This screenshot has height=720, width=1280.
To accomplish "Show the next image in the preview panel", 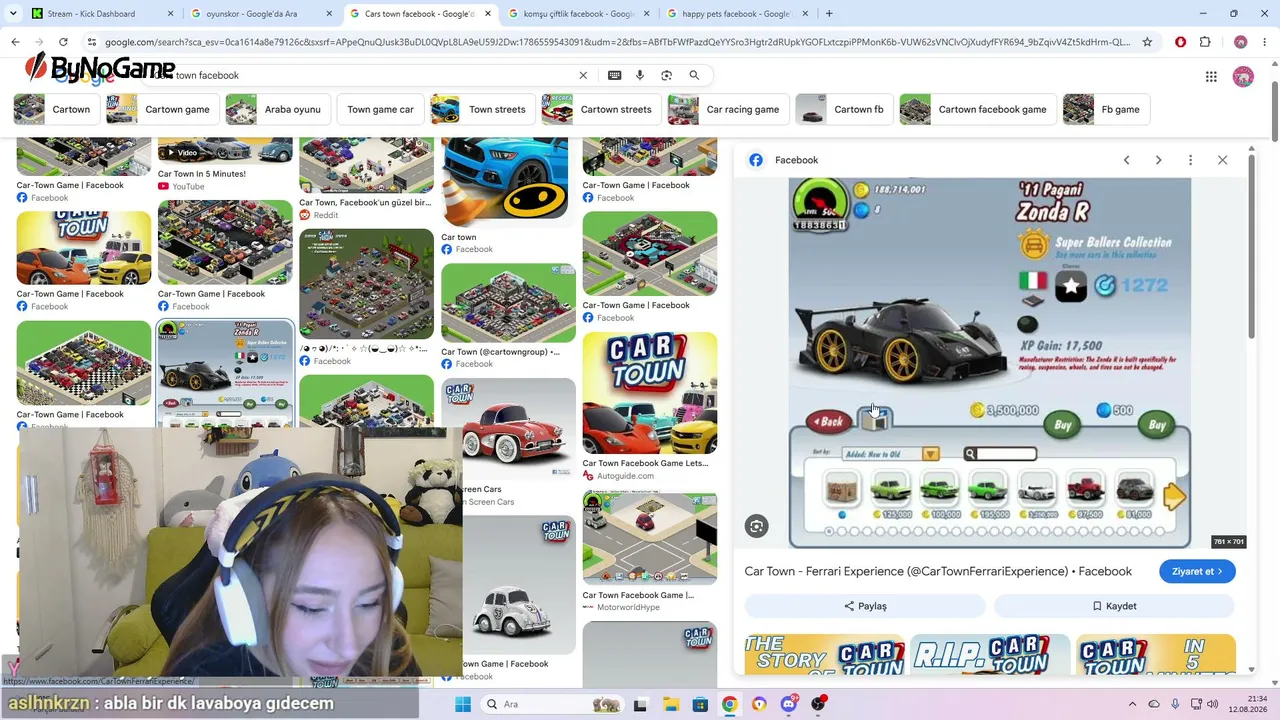I will [1158, 160].
